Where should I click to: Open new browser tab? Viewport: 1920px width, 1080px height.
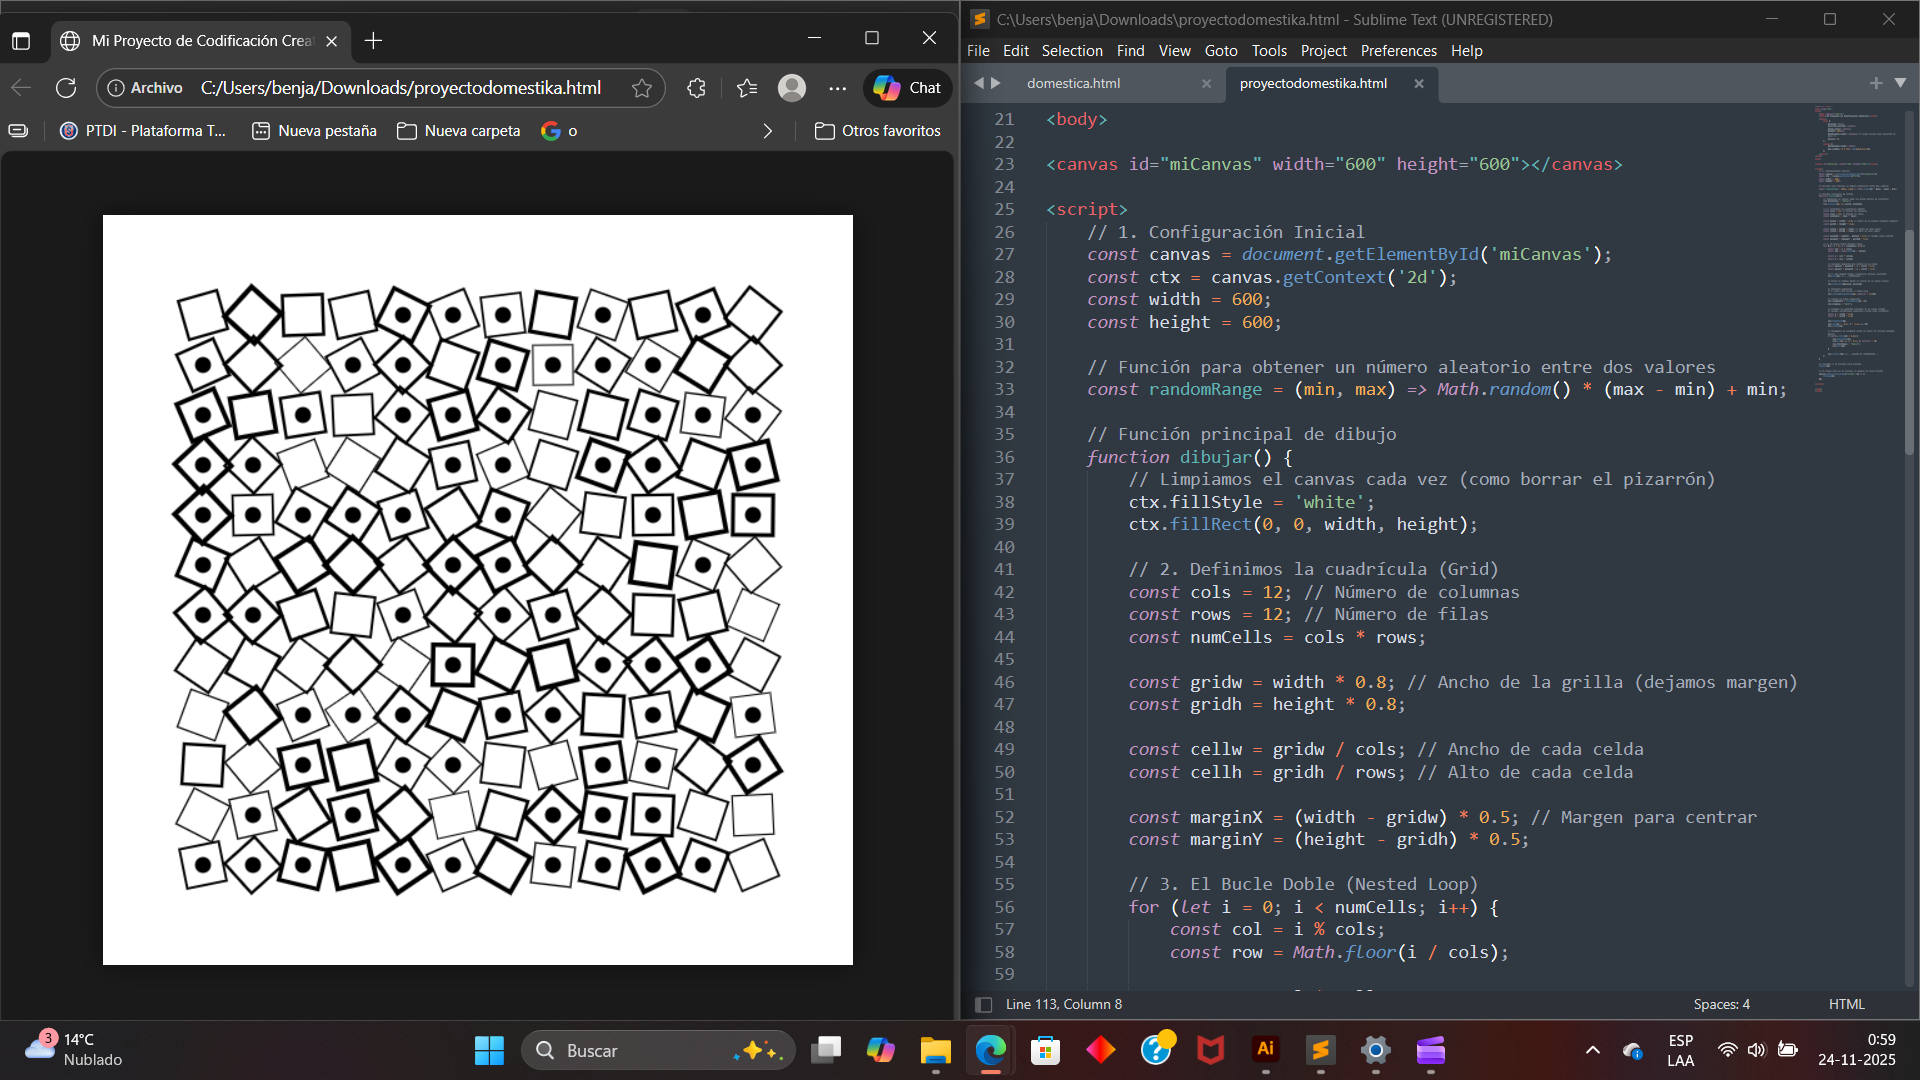(373, 41)
